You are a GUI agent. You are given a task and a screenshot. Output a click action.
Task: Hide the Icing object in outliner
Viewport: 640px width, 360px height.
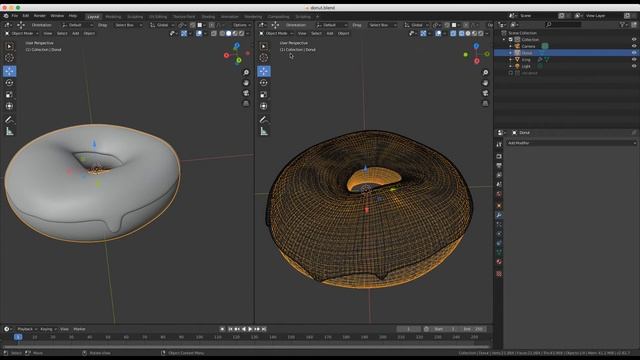click(634, 60)
